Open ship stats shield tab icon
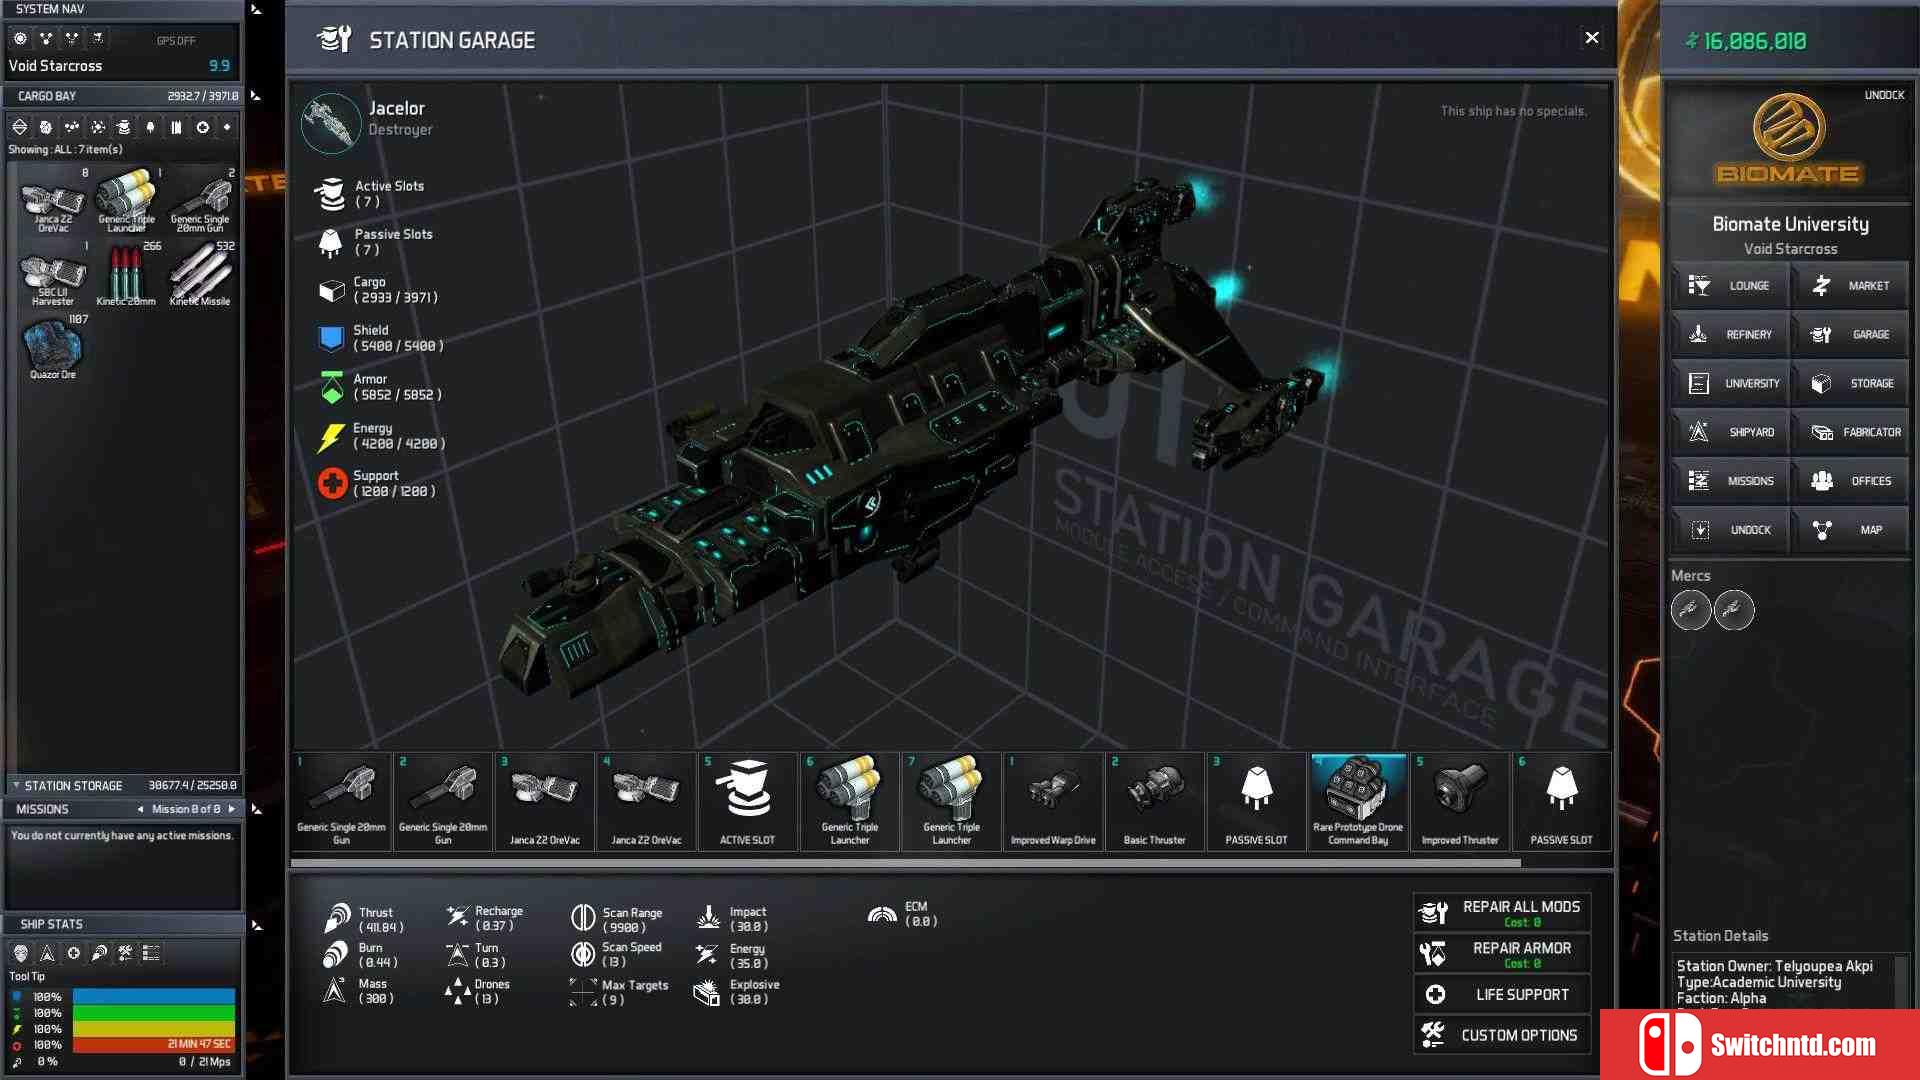Image resolution: width=1920 pixels, height=1080 pixels. pos(21,953)
